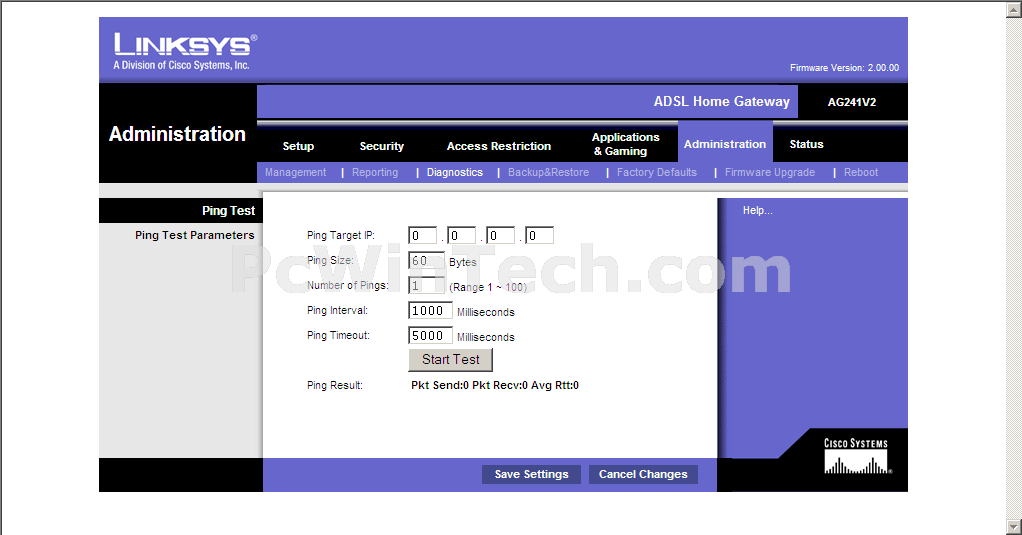Click the 'Firmware Version: 2.00.00' text
Viewport: 1022px width, 535px height.
pyautogui.click(x=844, y=68)
